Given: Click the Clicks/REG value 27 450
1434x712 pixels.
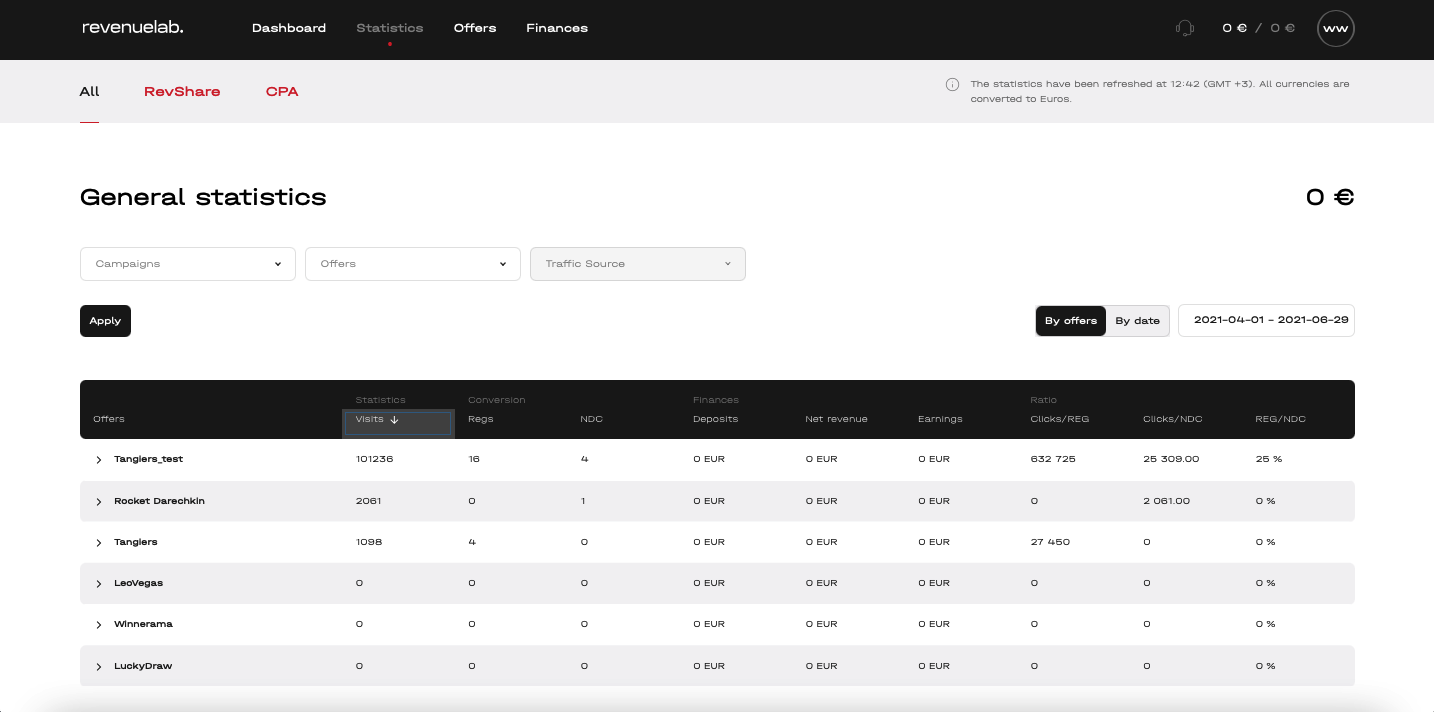Looking at the screenshot, I should point(1050,542).
